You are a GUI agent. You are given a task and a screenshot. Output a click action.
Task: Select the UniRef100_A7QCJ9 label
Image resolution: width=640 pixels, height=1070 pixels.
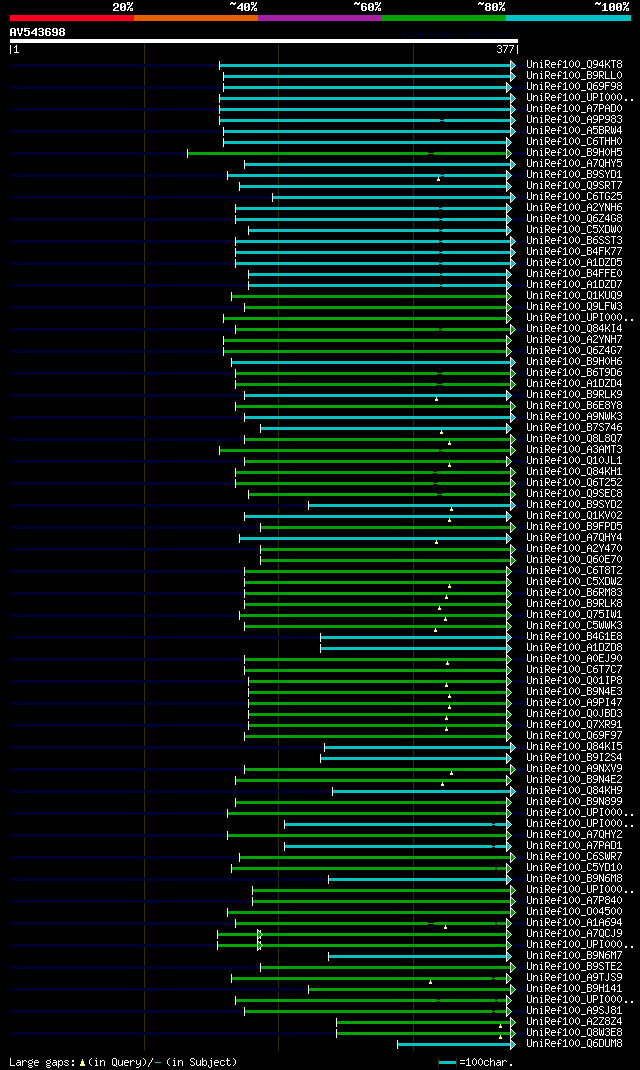(x=574, y=934)
